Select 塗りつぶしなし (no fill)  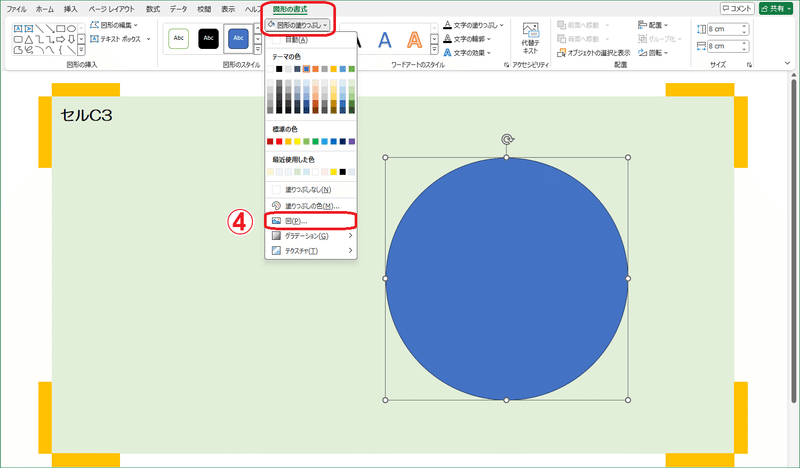click(x=311, y=189)
